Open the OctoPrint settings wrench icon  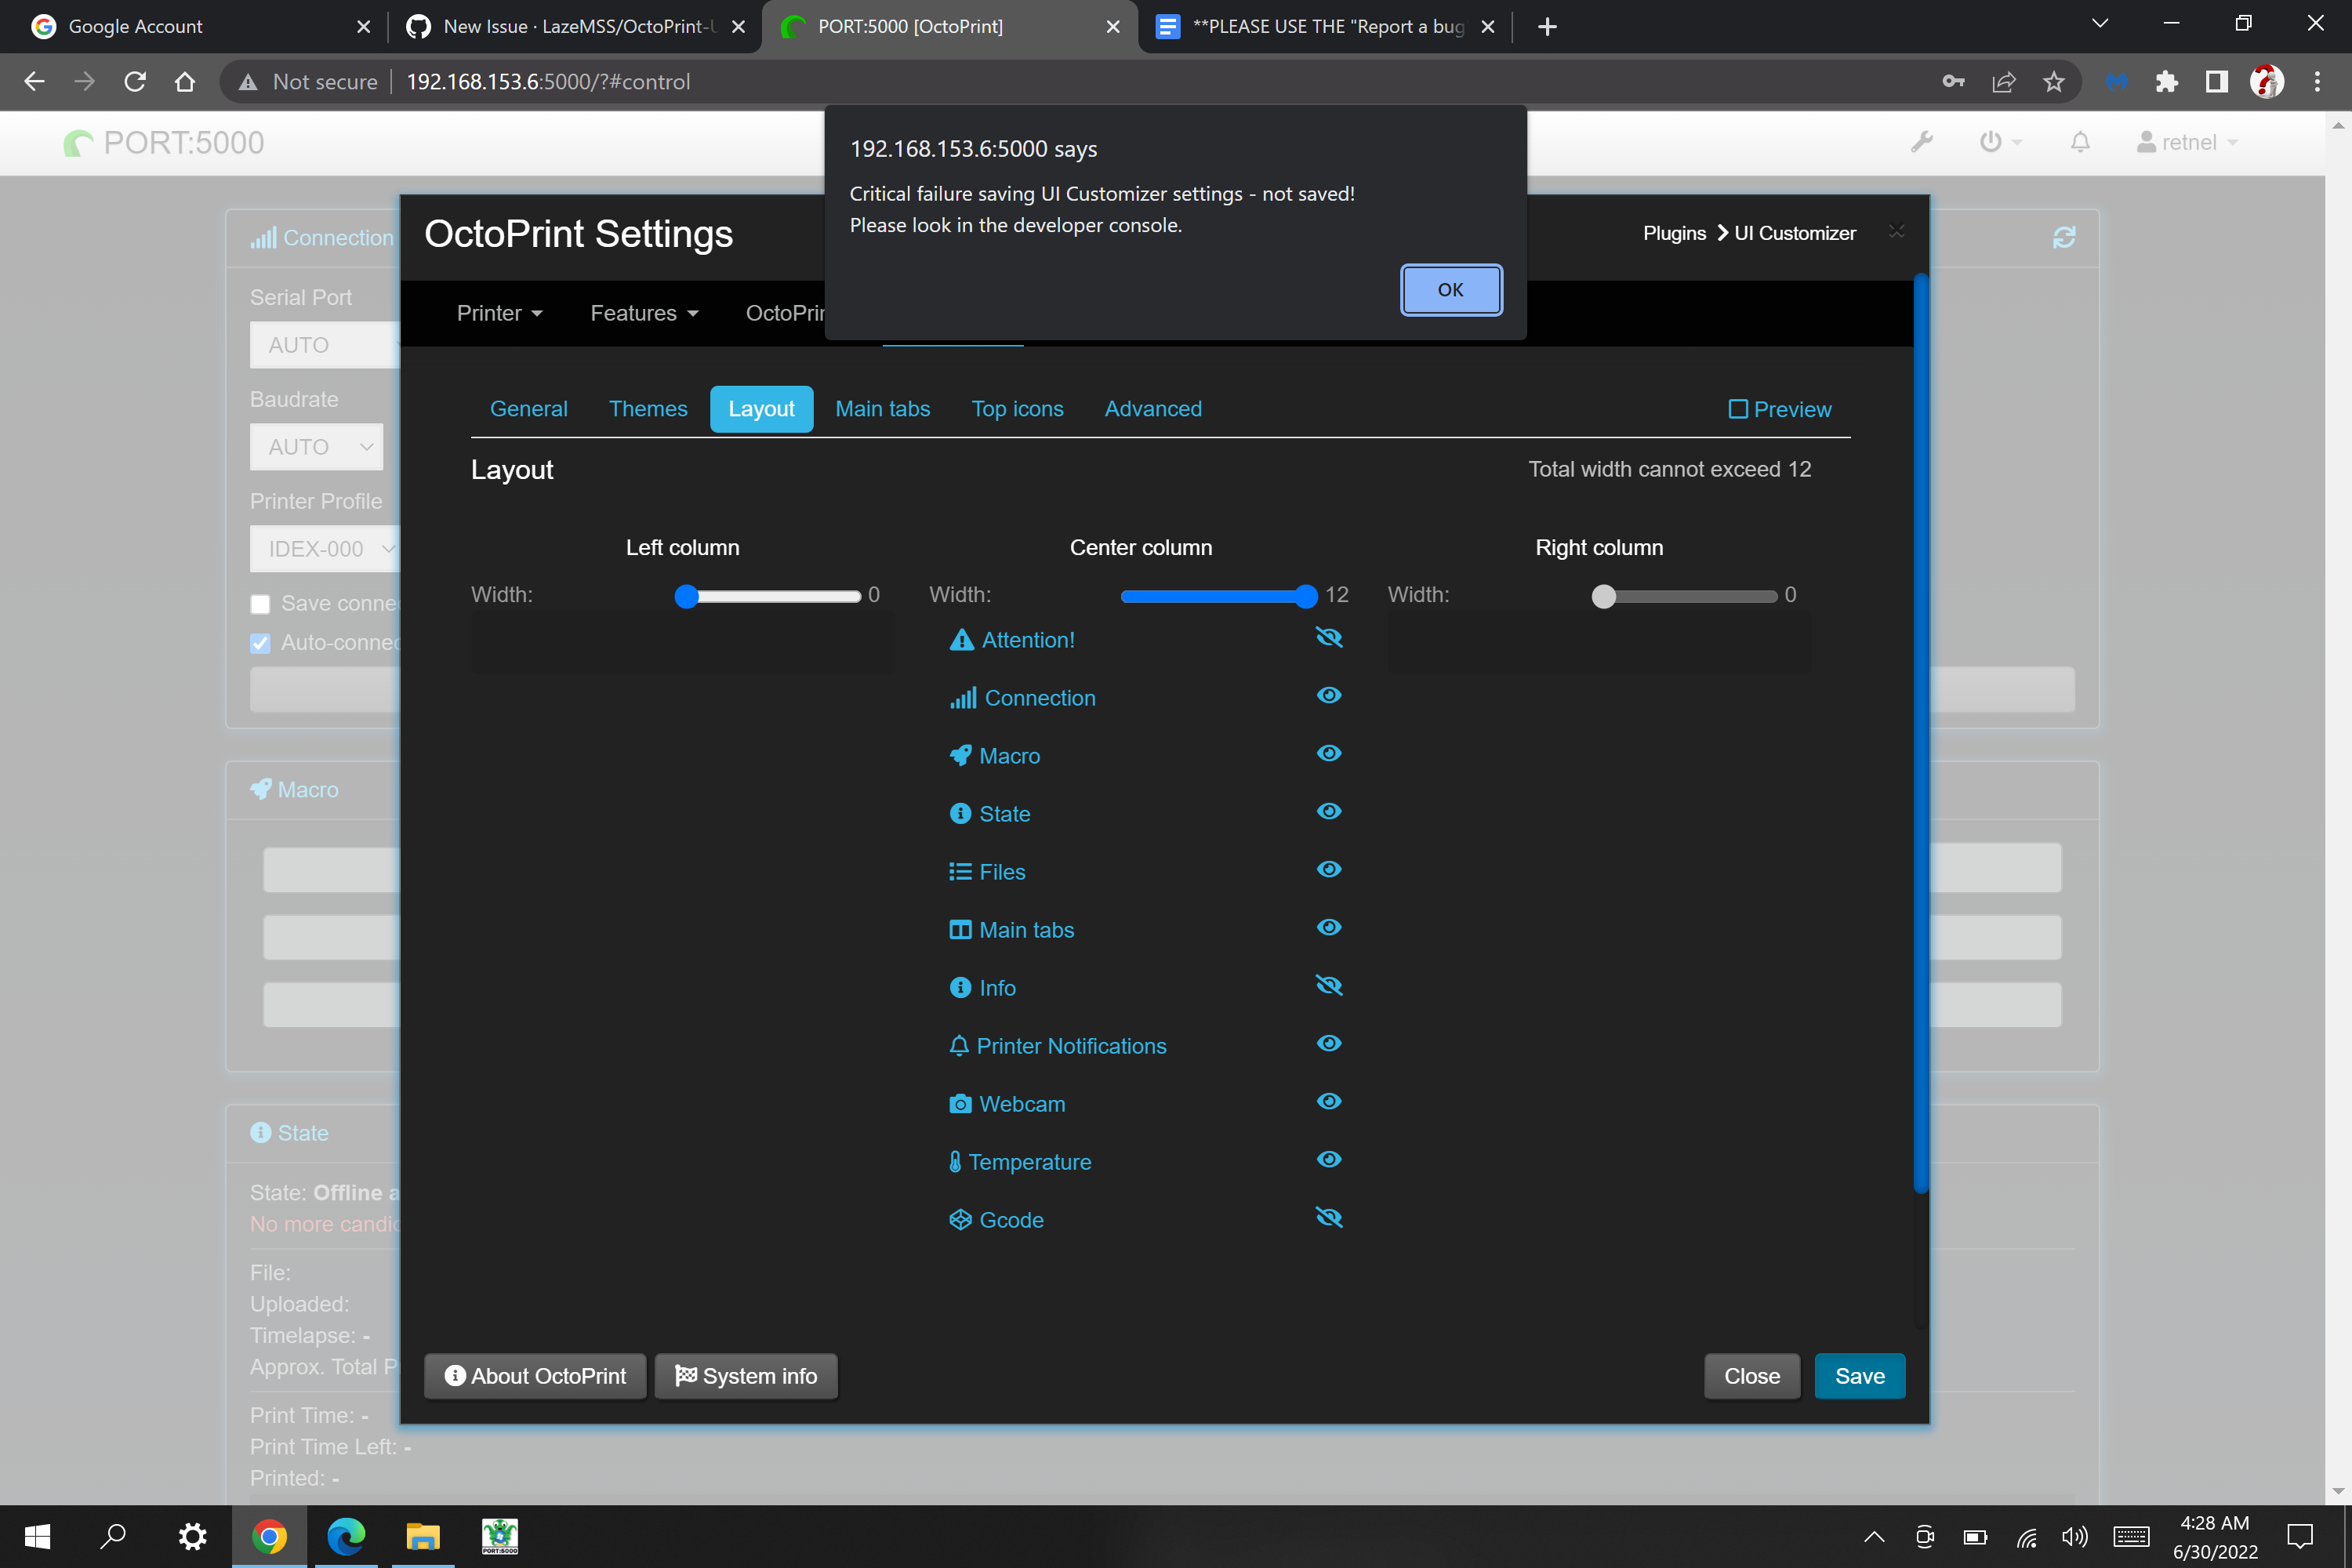click(x=1922, y=142)
